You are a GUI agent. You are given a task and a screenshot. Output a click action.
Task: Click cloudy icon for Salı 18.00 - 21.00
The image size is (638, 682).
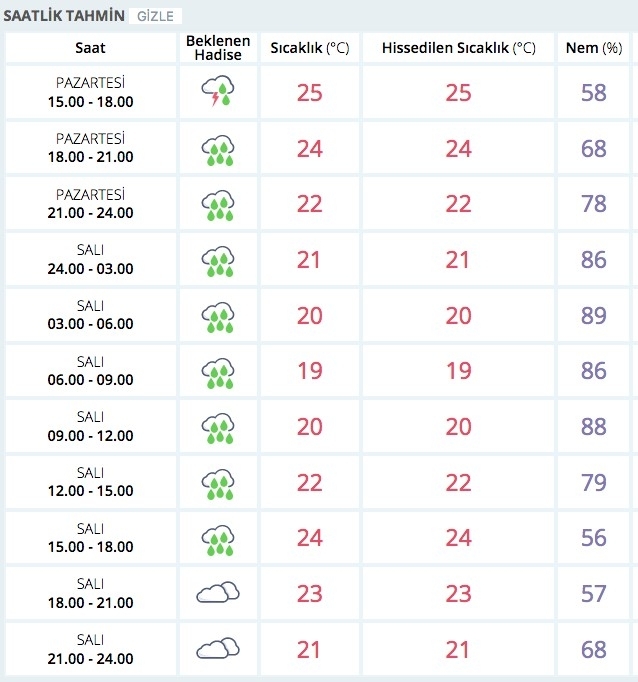click(217, 593)
